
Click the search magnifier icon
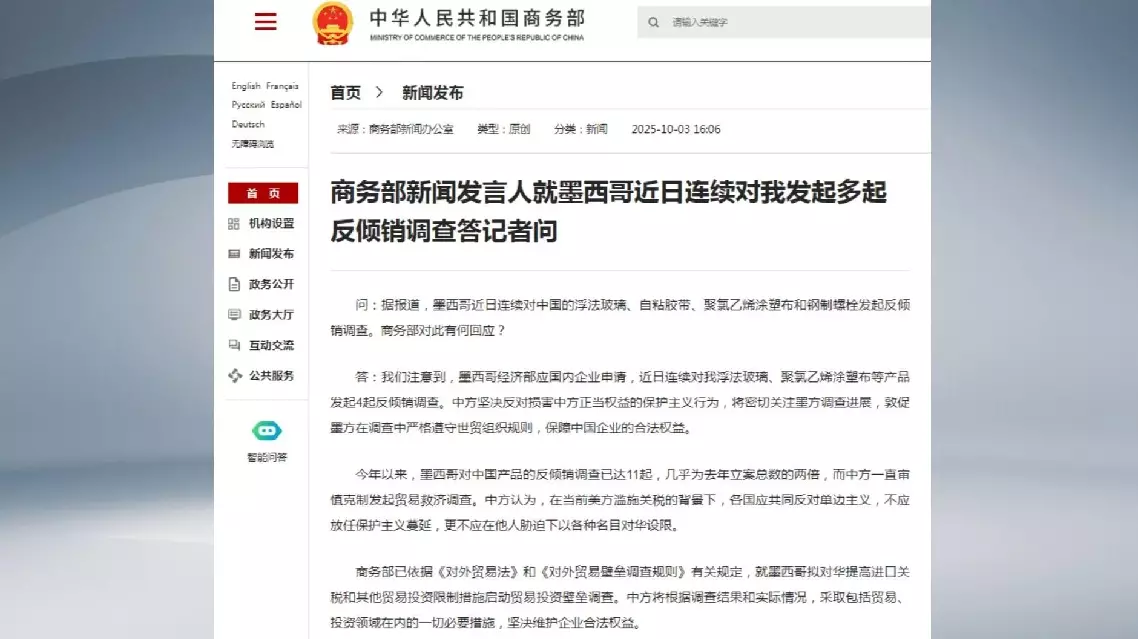point(654,22)
